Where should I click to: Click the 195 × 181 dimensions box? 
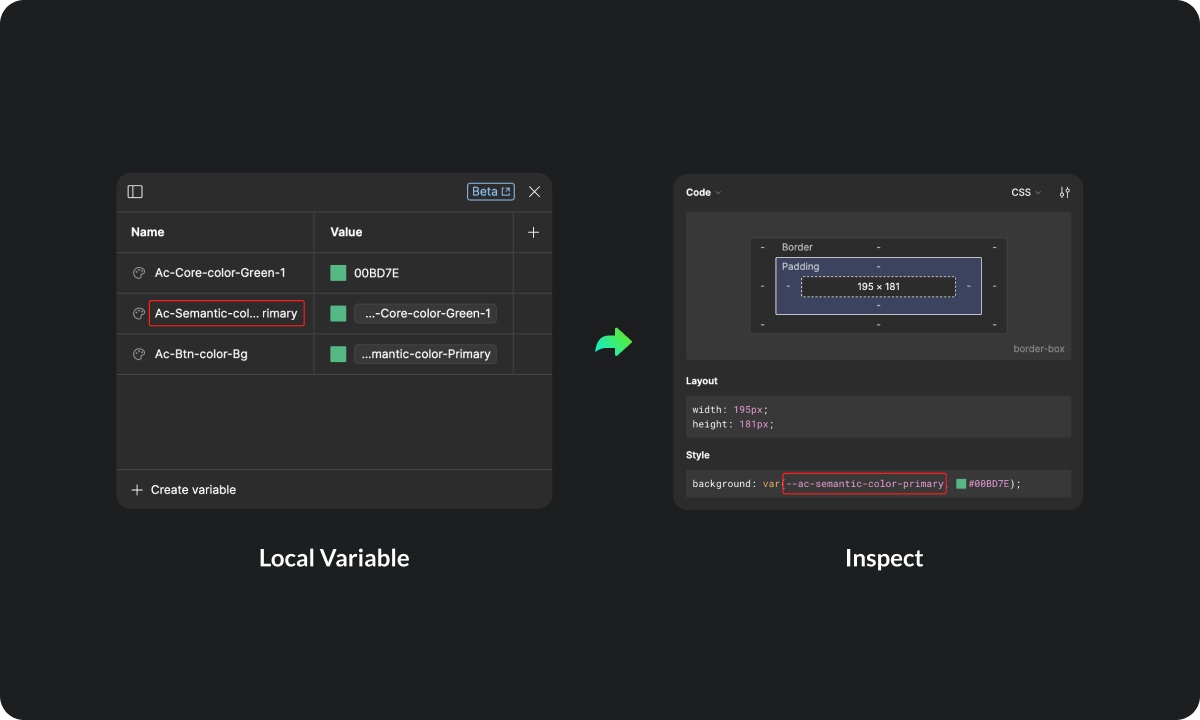(878, 287)
